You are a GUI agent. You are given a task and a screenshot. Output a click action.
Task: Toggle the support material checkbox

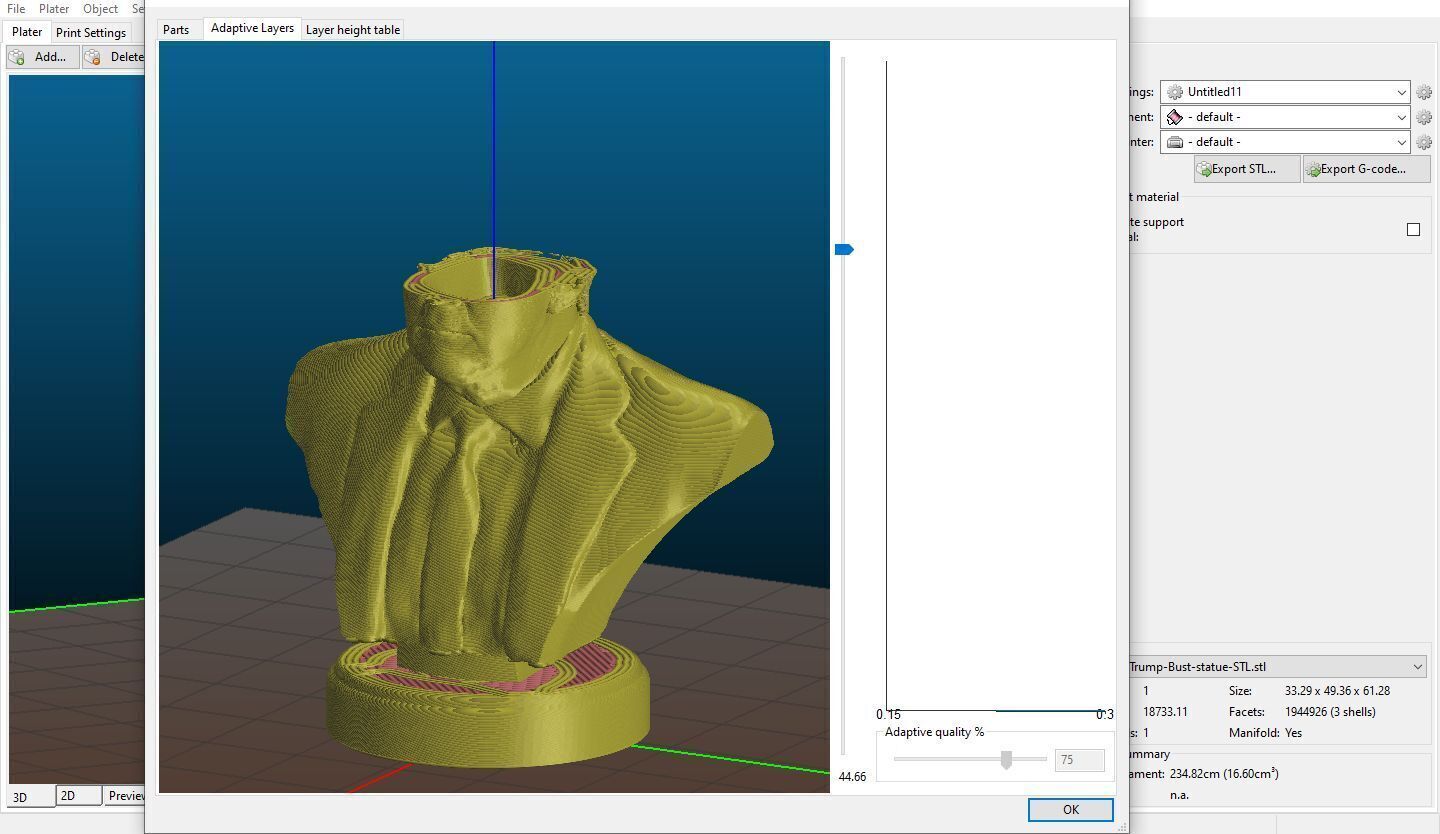pyautogui.click(x=1413, y=230)
